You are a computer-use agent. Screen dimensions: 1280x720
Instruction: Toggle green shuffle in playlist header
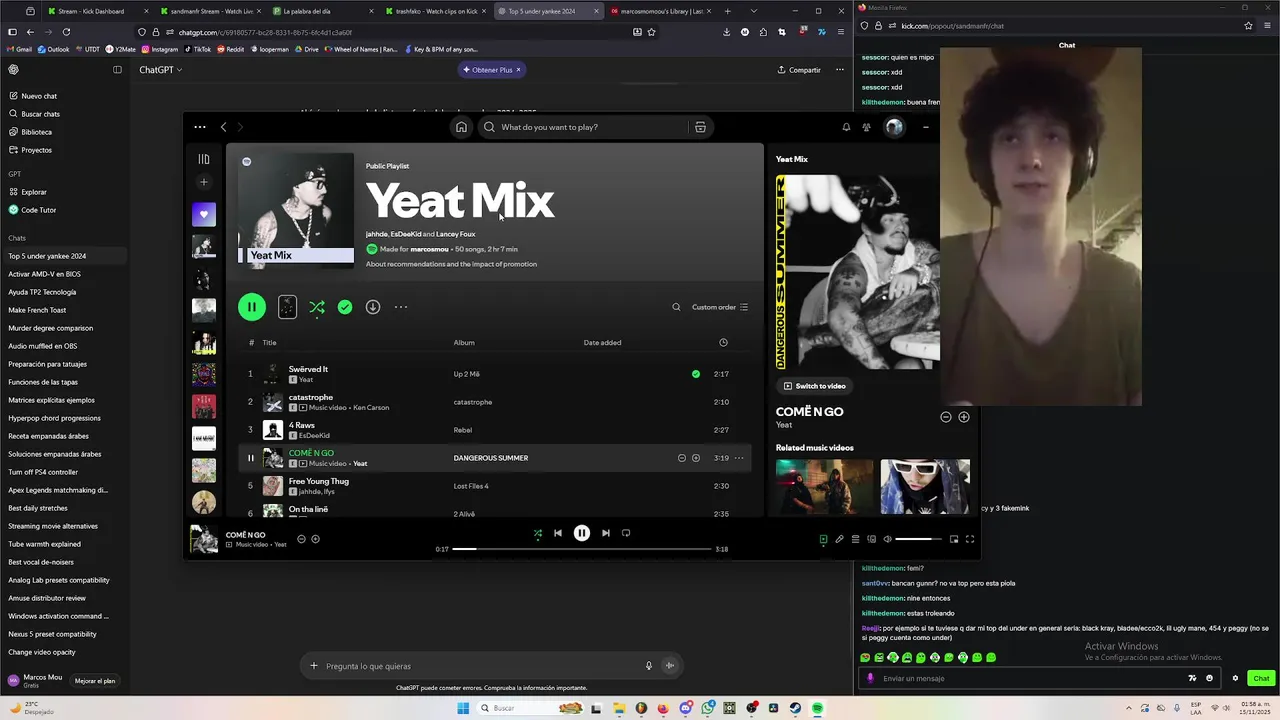317,307
